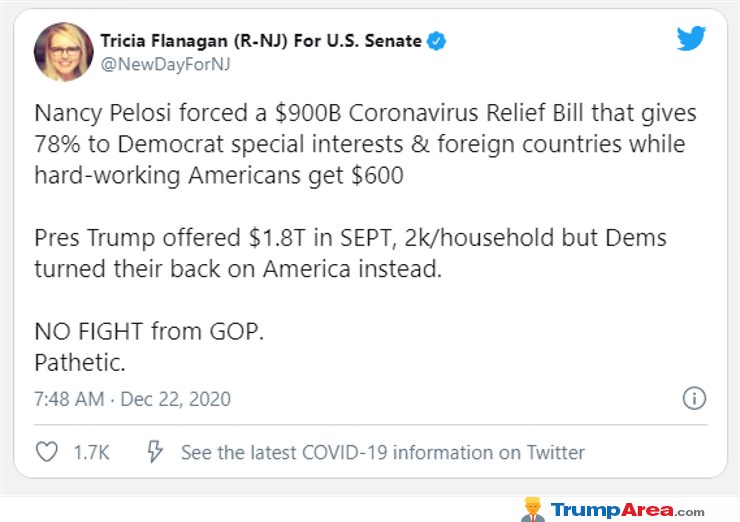
Task: Click the 'hard-working Americans get $600' line
Action: [x=219, y=176]
